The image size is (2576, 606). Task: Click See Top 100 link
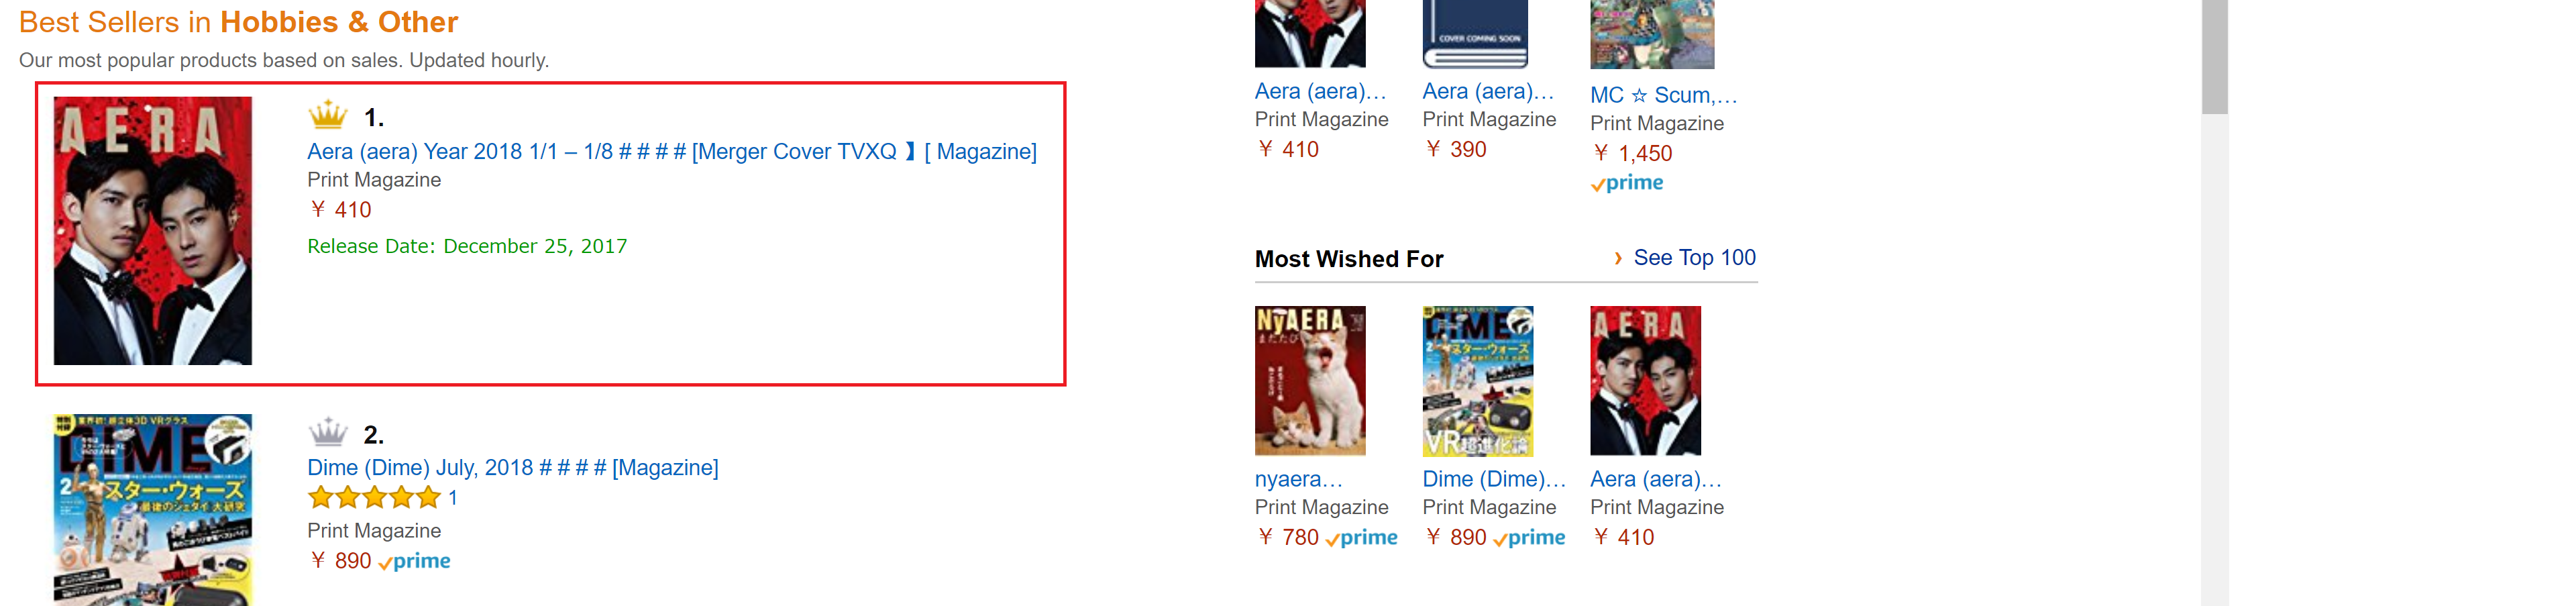pyautogui.click(x=1694, y=257)
